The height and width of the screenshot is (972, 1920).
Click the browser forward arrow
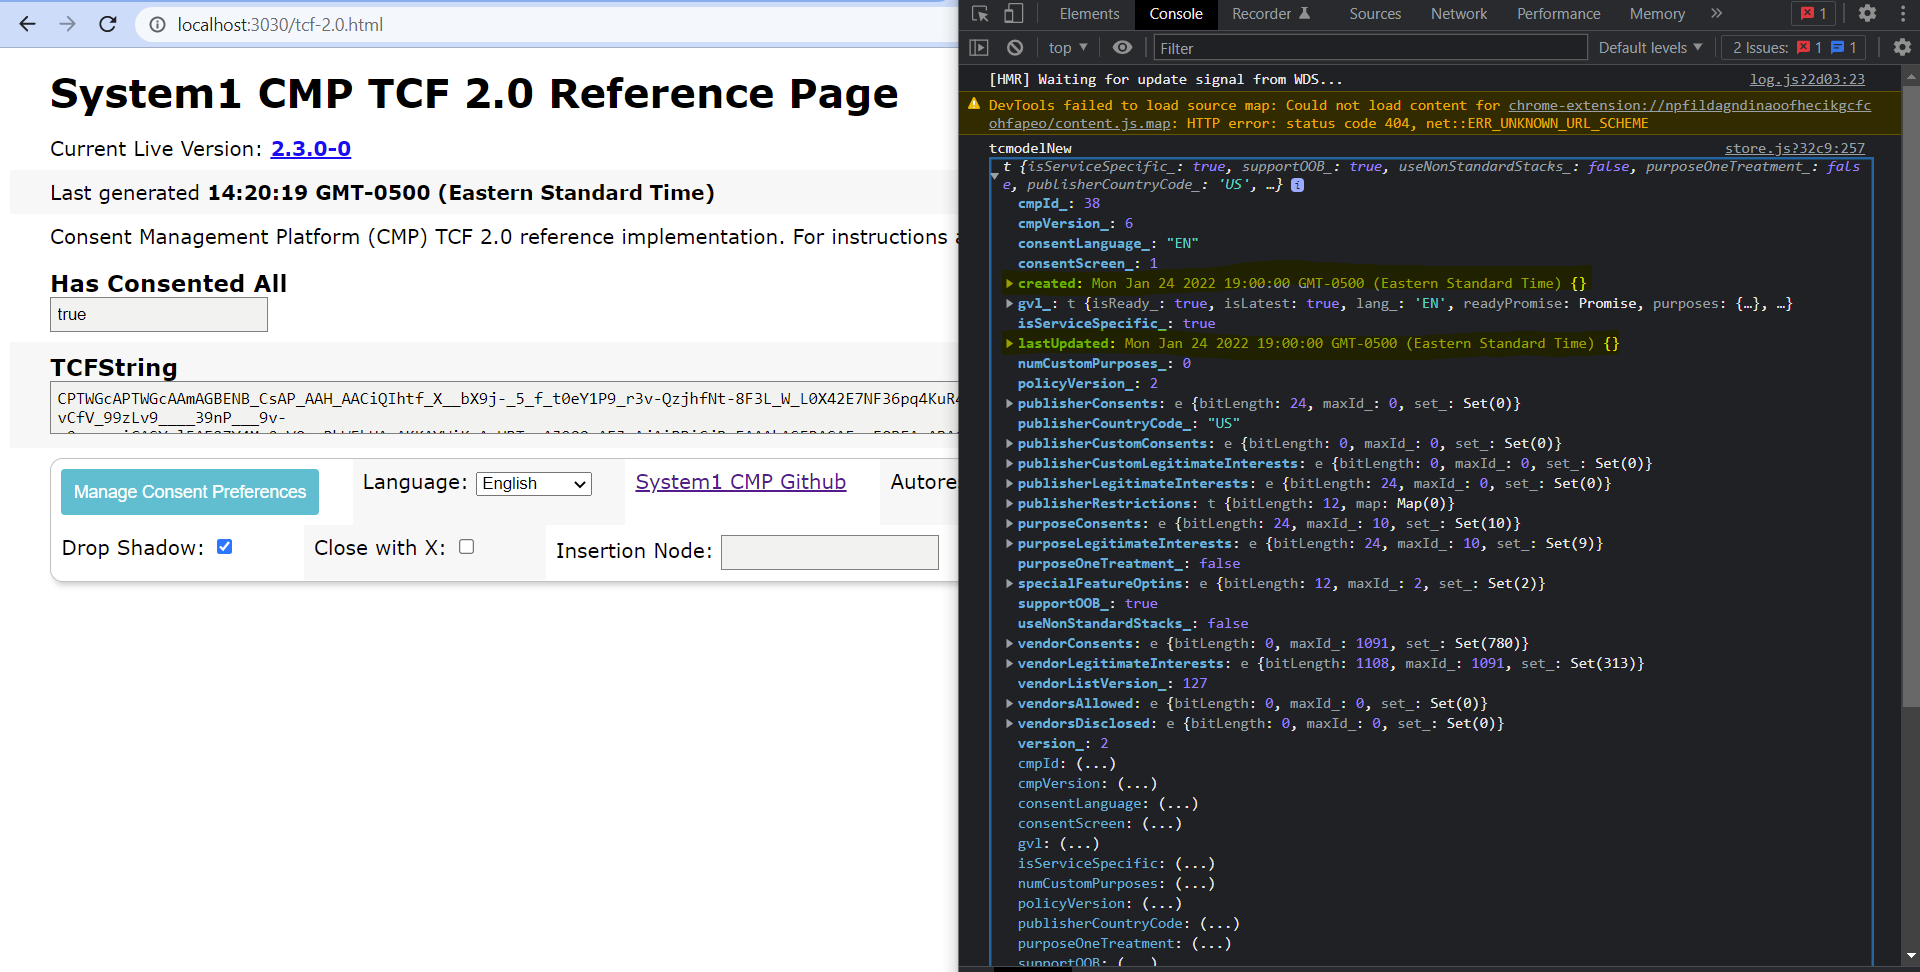[x=67, y=24]
